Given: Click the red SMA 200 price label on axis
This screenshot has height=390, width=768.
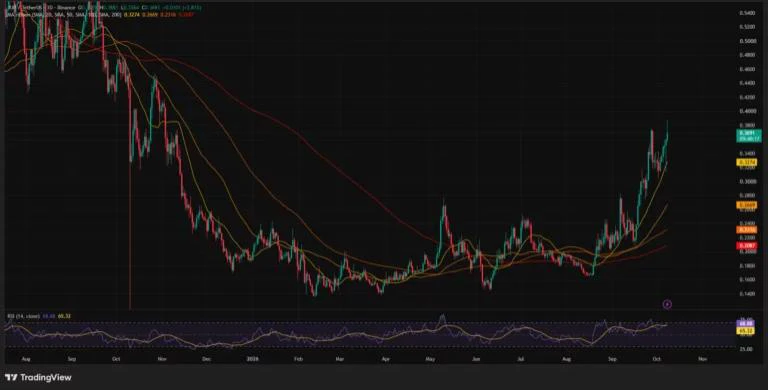Looking at the screenshot, I should (x=747, y=245).
